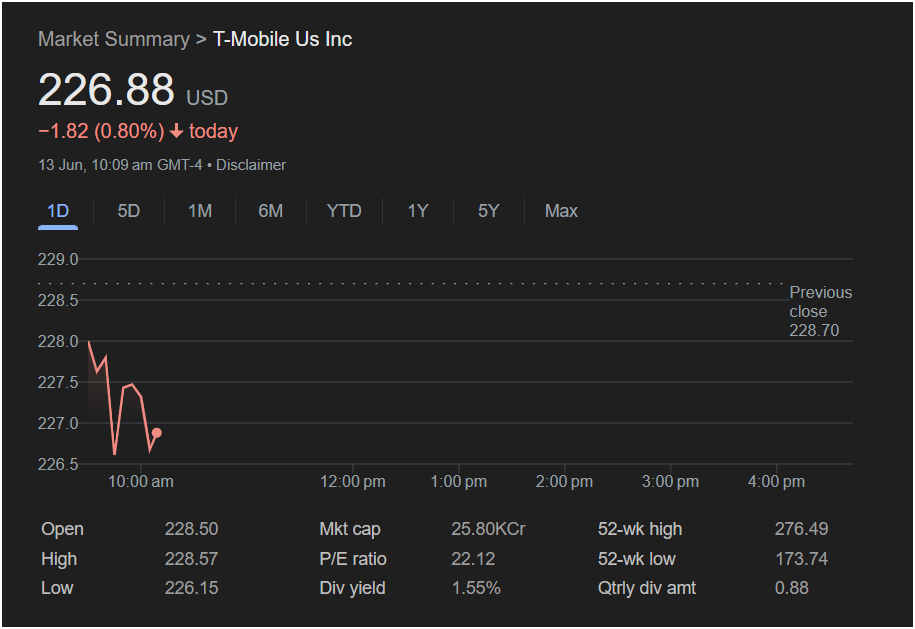Open the 1M time range tab
The height and width of the screenshot is (629, 915).
click(x=200, y=211)
